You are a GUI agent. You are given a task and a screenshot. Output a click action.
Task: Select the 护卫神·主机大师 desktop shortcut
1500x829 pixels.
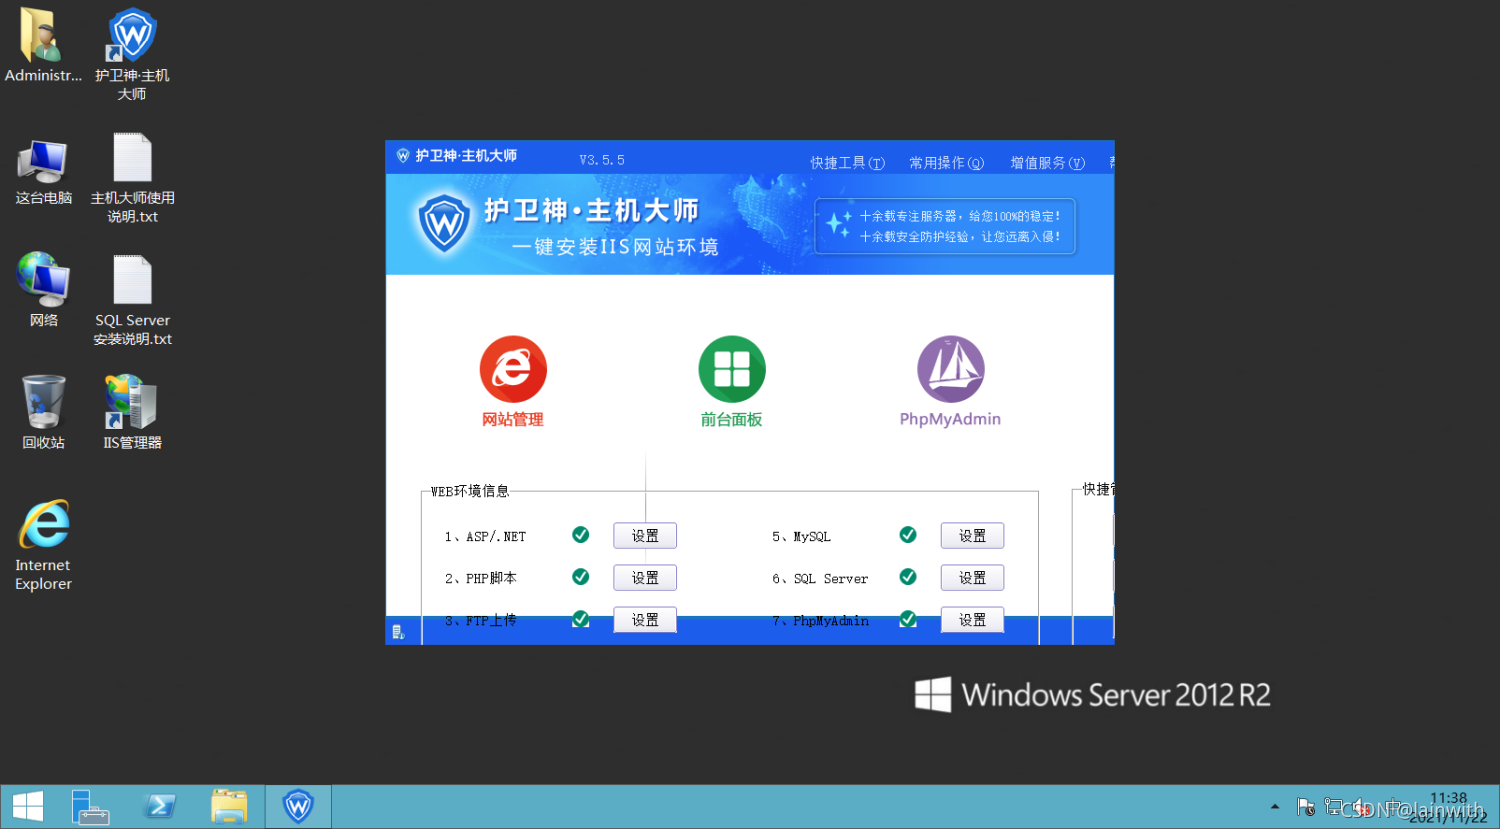point(132,55)
